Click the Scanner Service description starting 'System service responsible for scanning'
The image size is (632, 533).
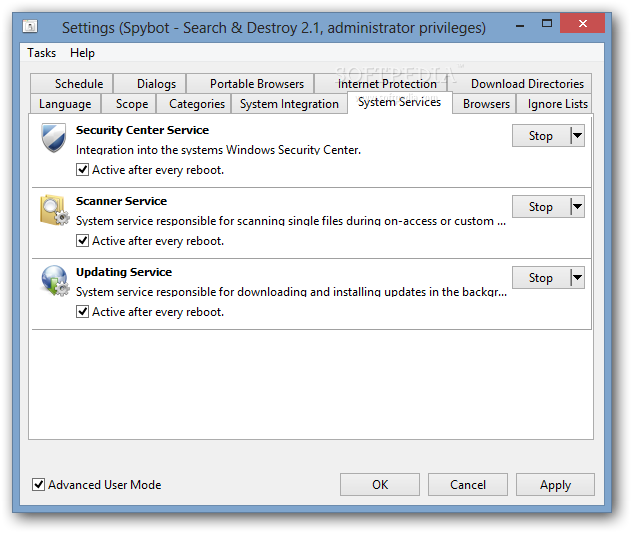[291, 221]
